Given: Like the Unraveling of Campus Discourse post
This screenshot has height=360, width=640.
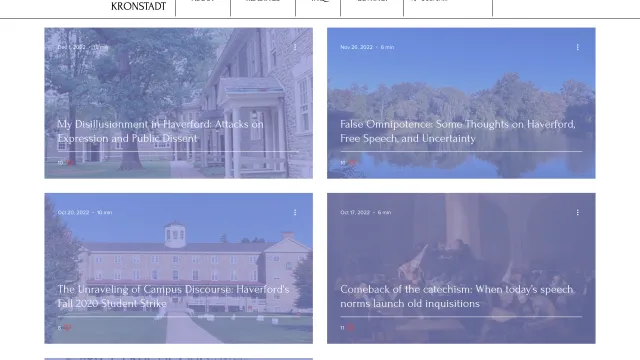Looking at the screenshot, I should click(67, 328).
